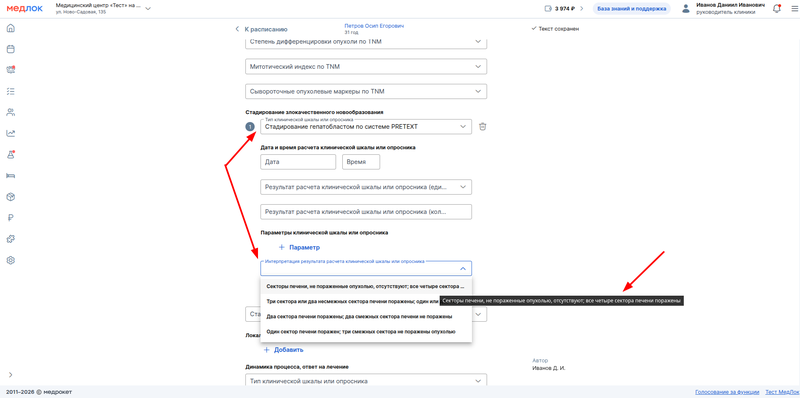Open the analytics chart sidebar icon

[x=10, y=134]
